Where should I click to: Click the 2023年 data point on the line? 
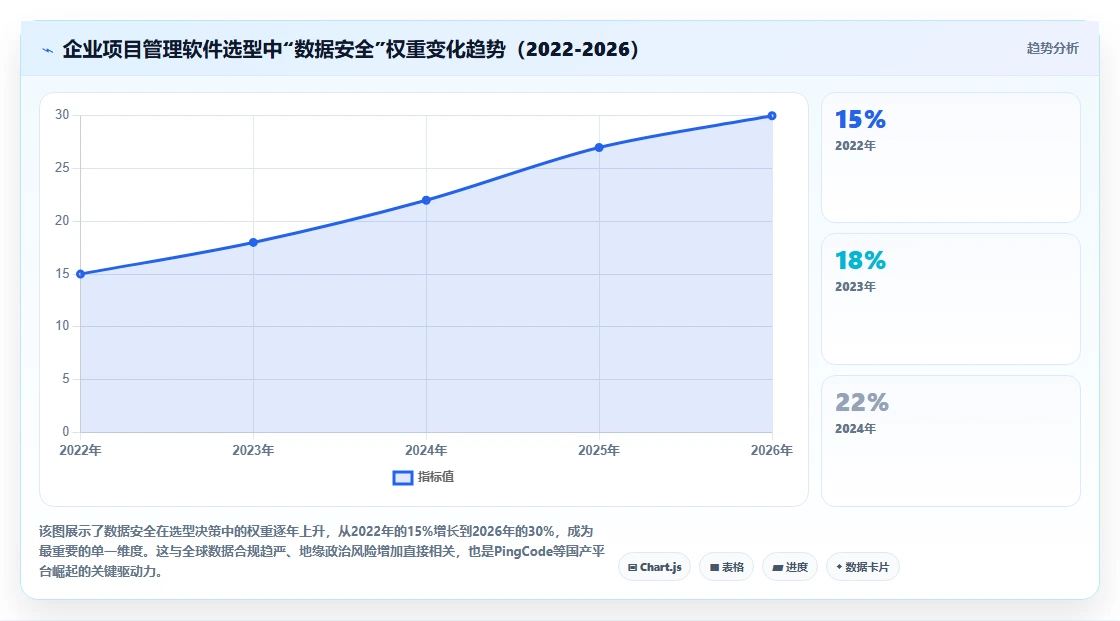tap(254, 242)
